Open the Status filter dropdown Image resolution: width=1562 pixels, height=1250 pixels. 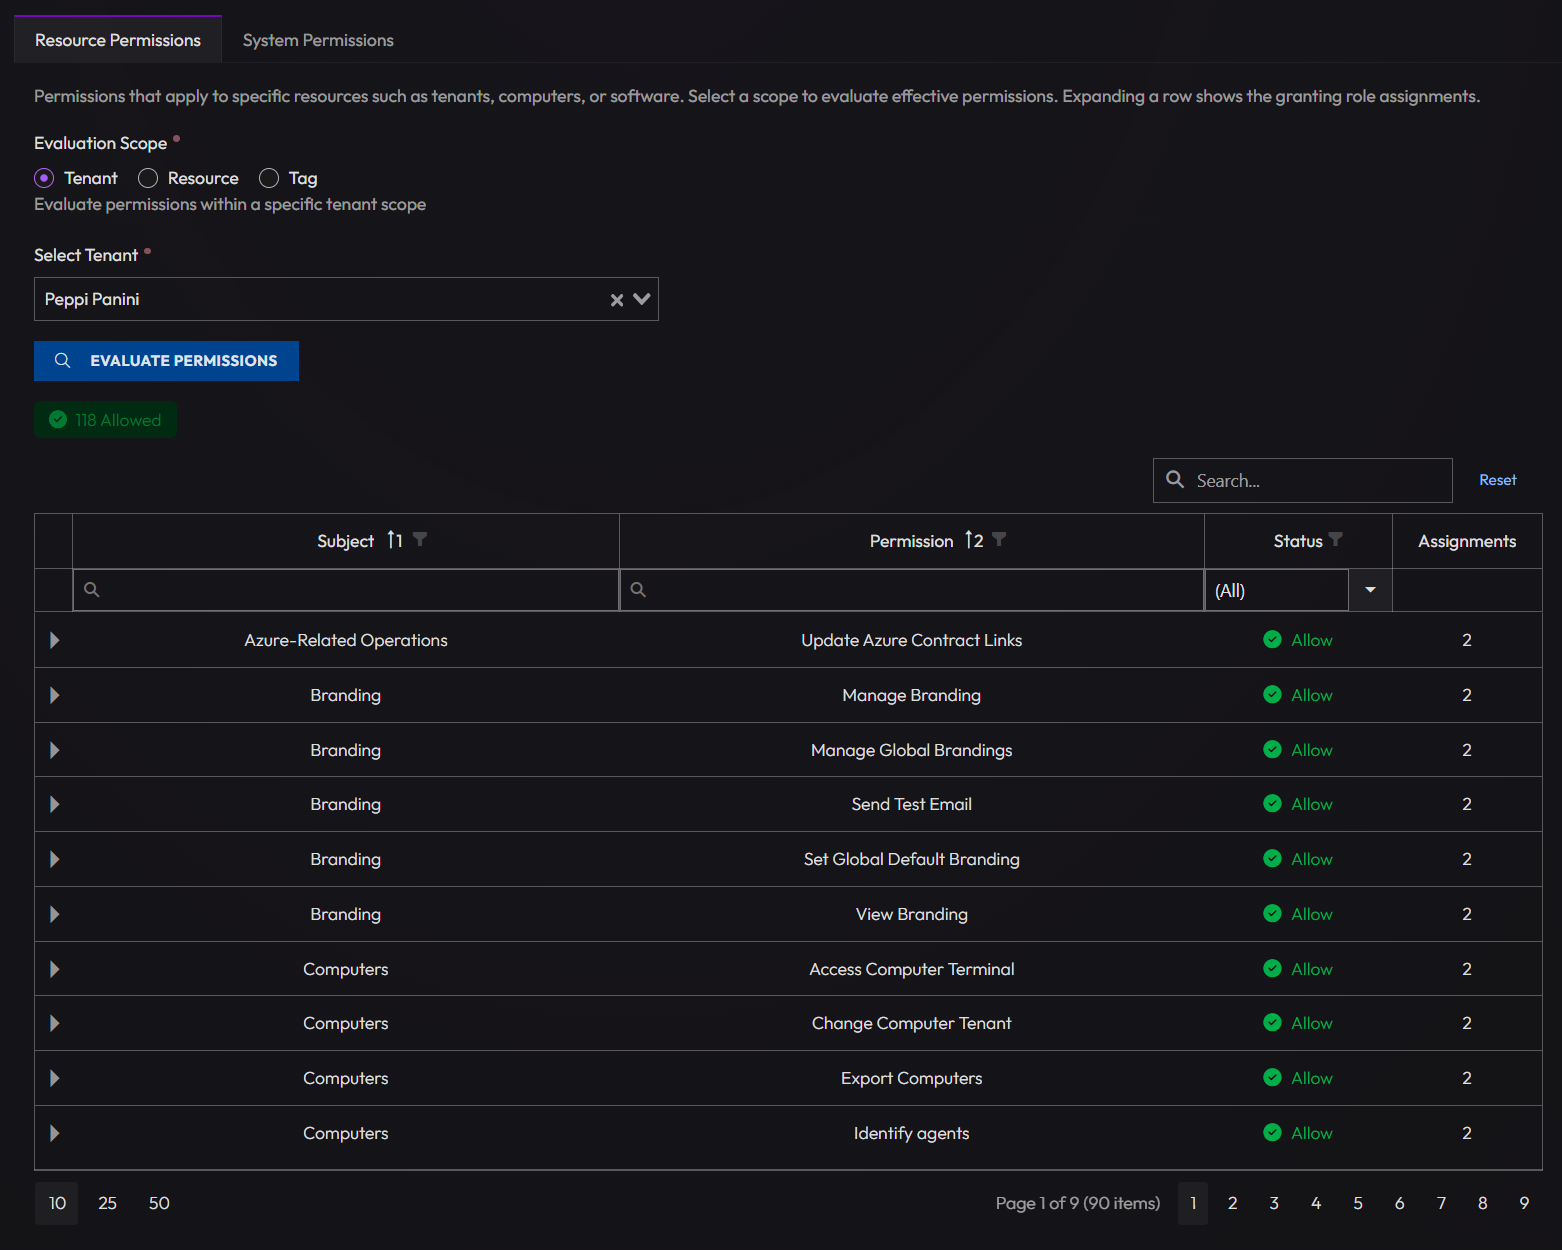(1370, 590)
